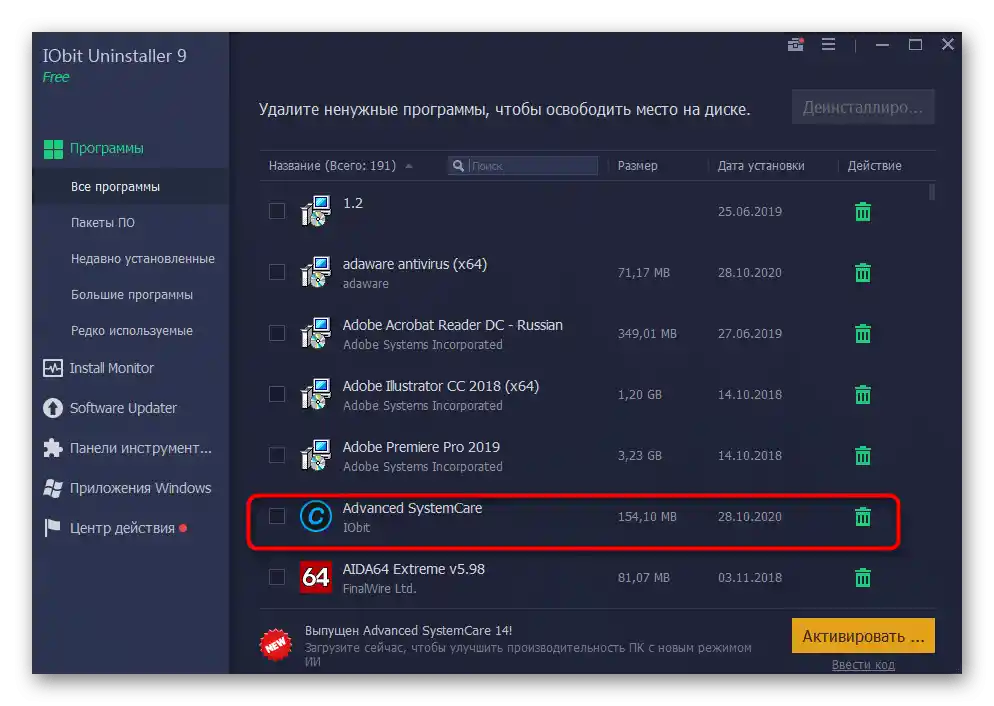This screenshot has height=706, width=994.
Task: Click the red NEW badge icon
Action: (x=276, y=645)
